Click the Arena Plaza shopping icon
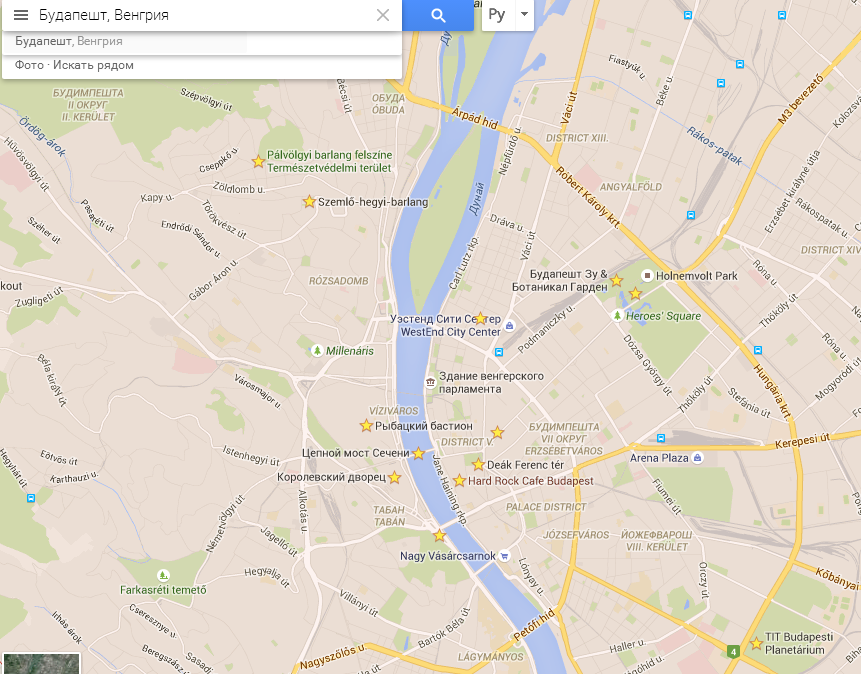The height and width of the screenshot is (674, 861). [x=697, y=458]
